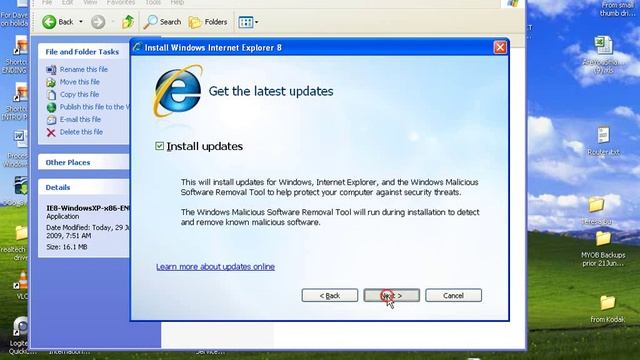Uncheck the Install updates checkbox

(x=160, y=146)
